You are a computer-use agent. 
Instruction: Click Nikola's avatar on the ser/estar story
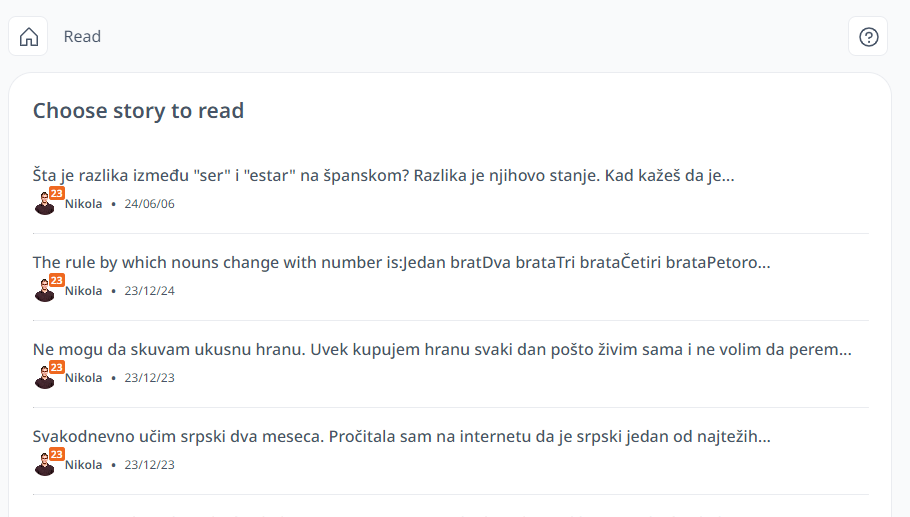click(x=45, y=204)
